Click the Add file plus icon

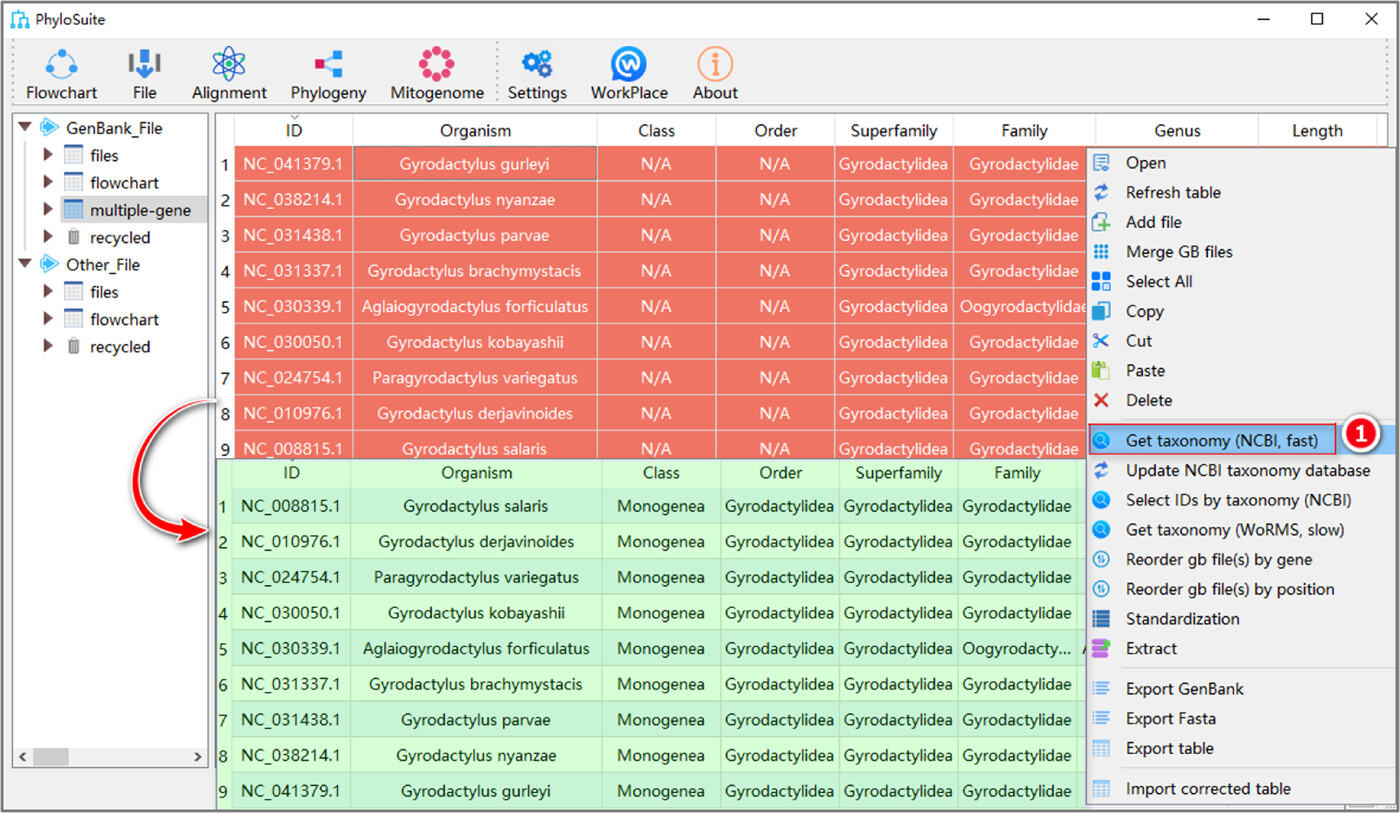pos(1101,222)
